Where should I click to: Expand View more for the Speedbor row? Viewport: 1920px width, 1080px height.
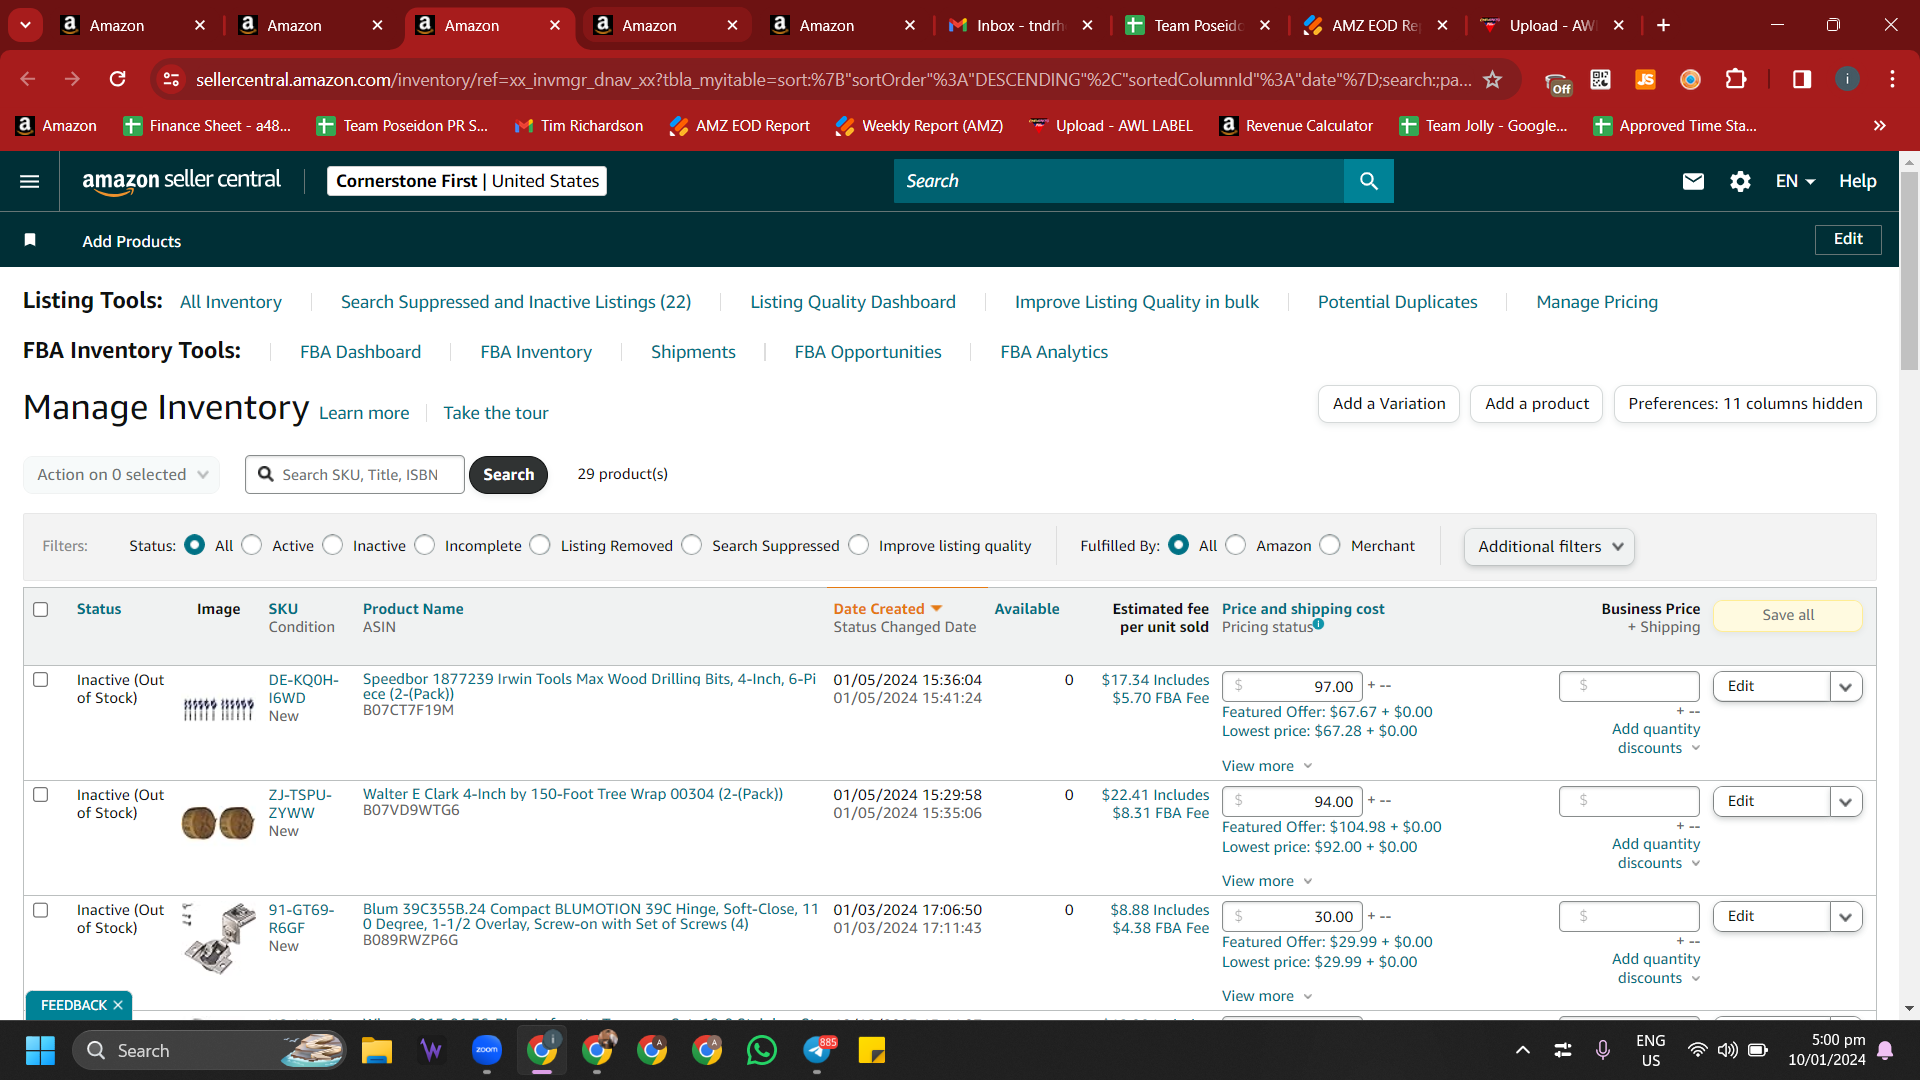pos(1267,766)
